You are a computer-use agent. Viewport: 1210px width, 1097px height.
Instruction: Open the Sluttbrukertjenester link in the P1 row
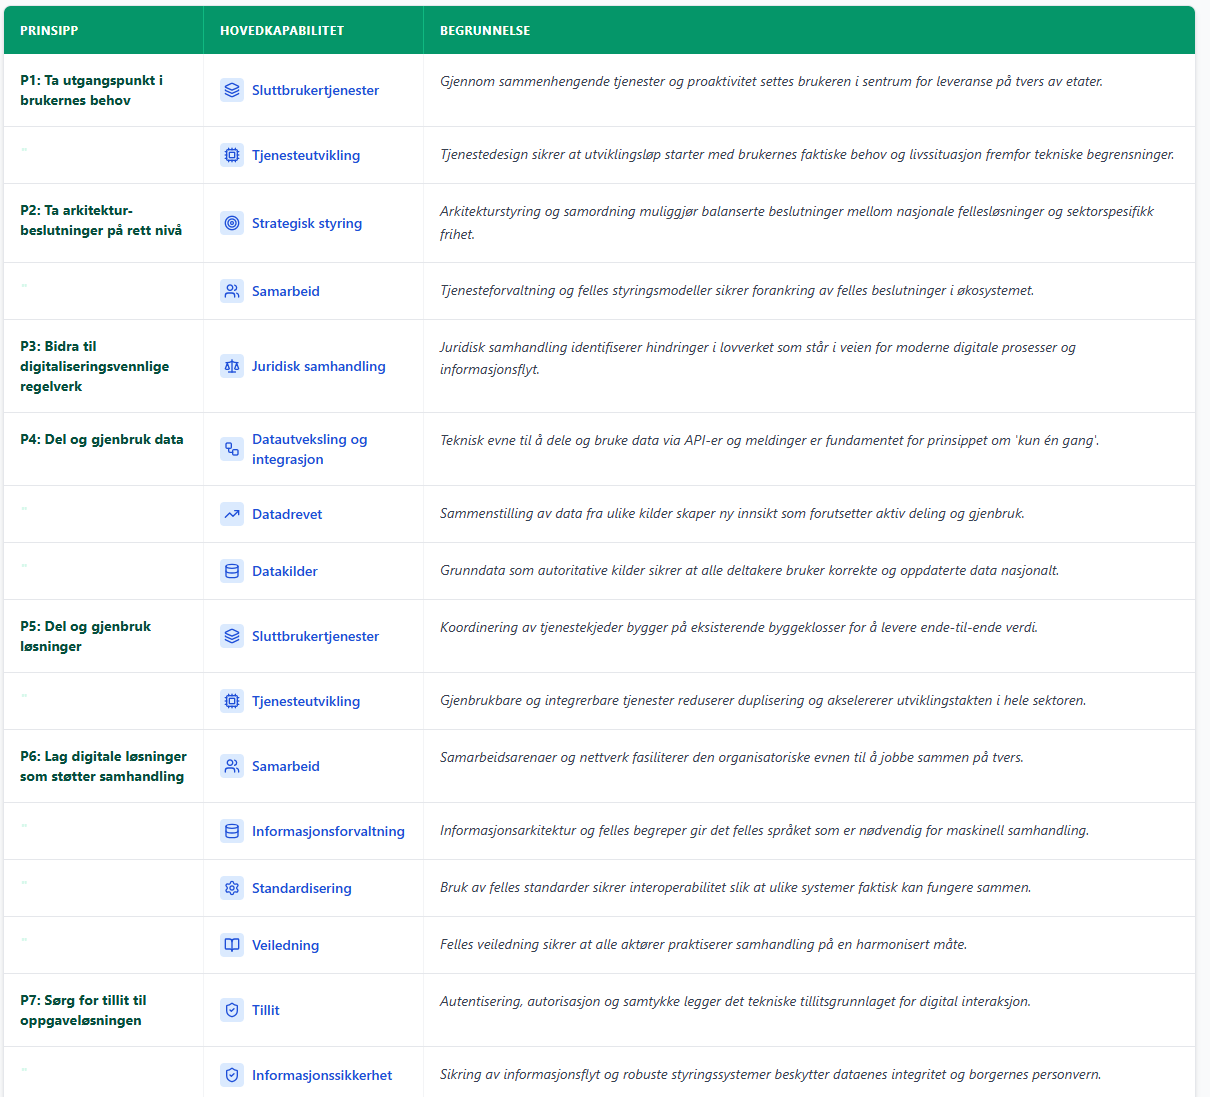[x=315, y=90]
